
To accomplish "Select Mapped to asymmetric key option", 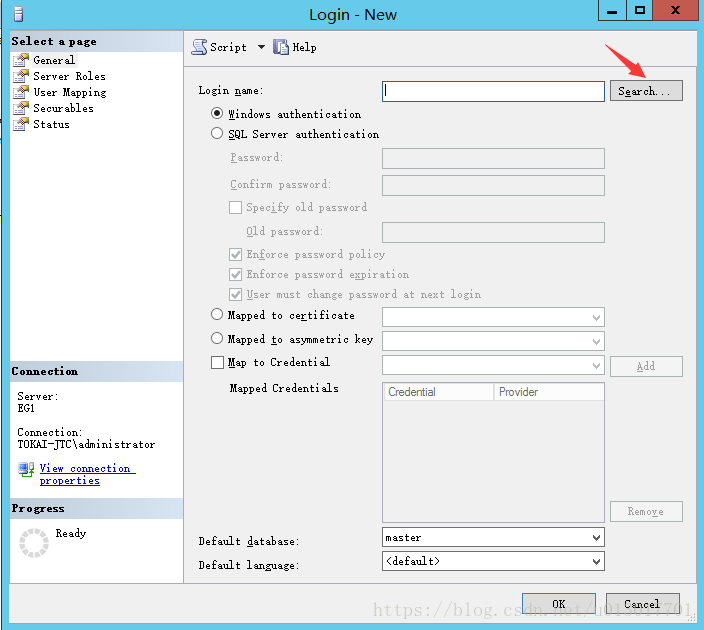I will coord(217,338).
